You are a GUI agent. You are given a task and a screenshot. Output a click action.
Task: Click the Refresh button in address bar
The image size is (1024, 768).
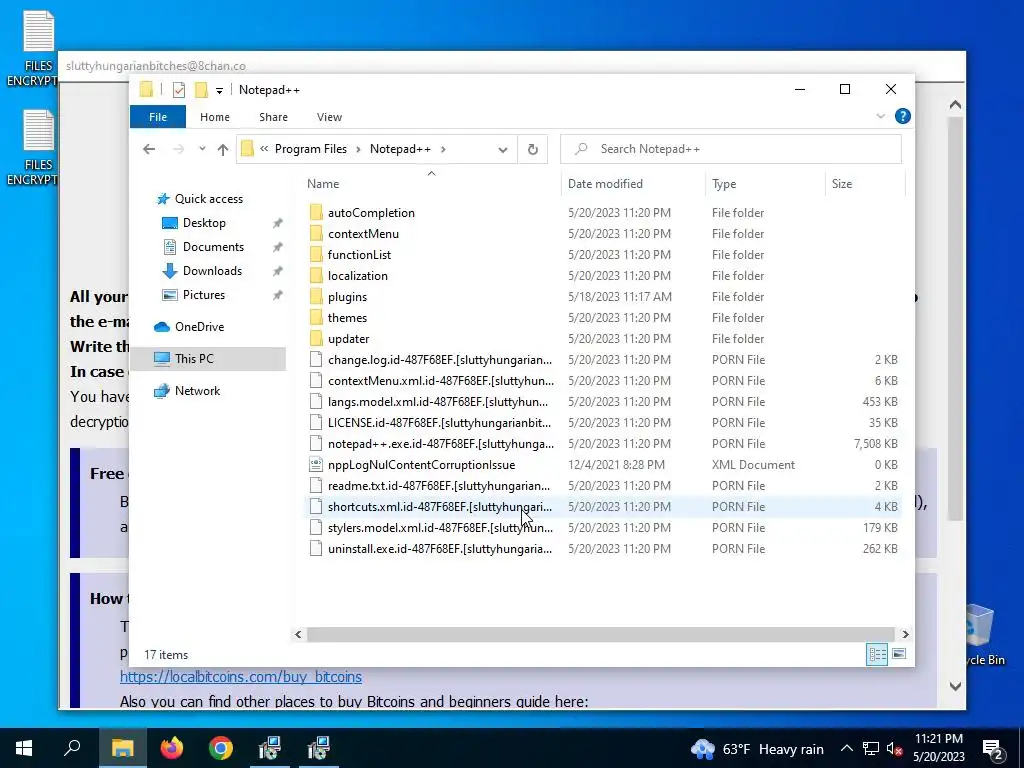click(x=533, y=150)
